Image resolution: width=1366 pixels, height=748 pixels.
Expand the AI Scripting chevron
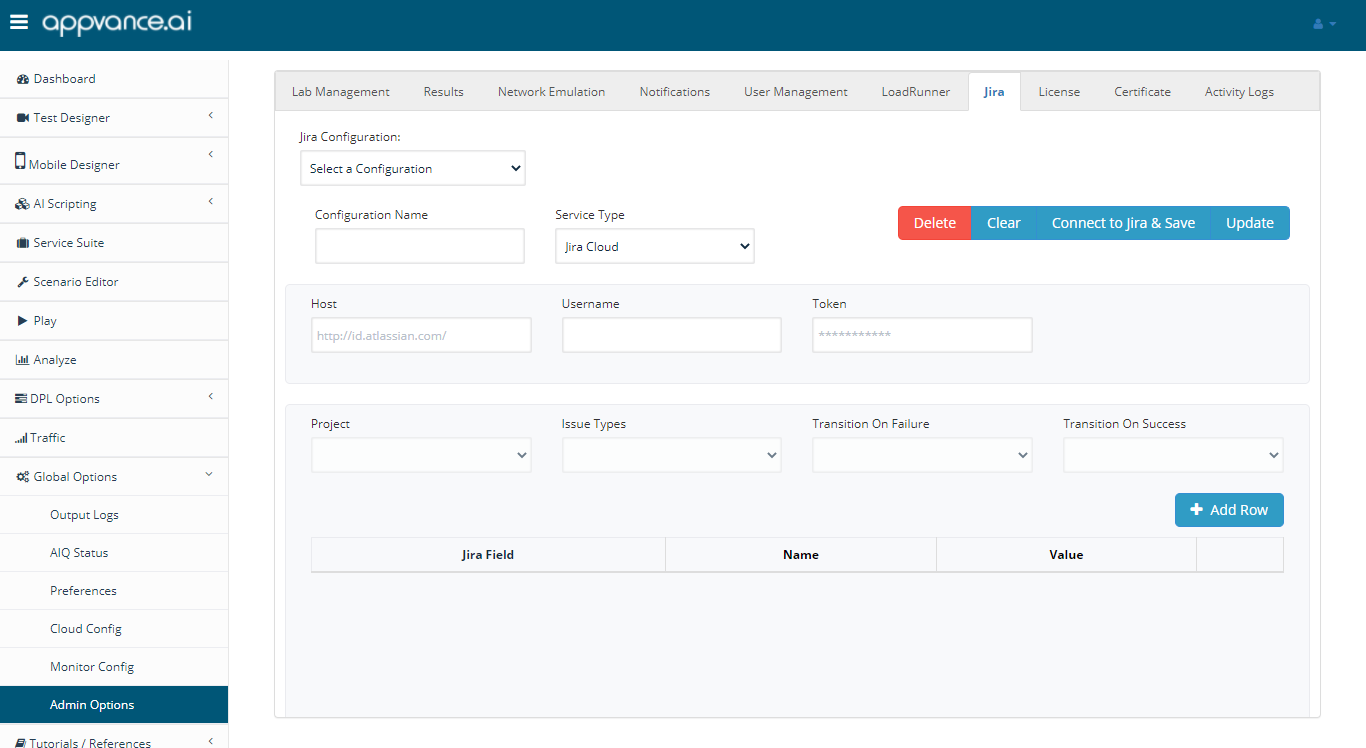[x=210, y=202]
